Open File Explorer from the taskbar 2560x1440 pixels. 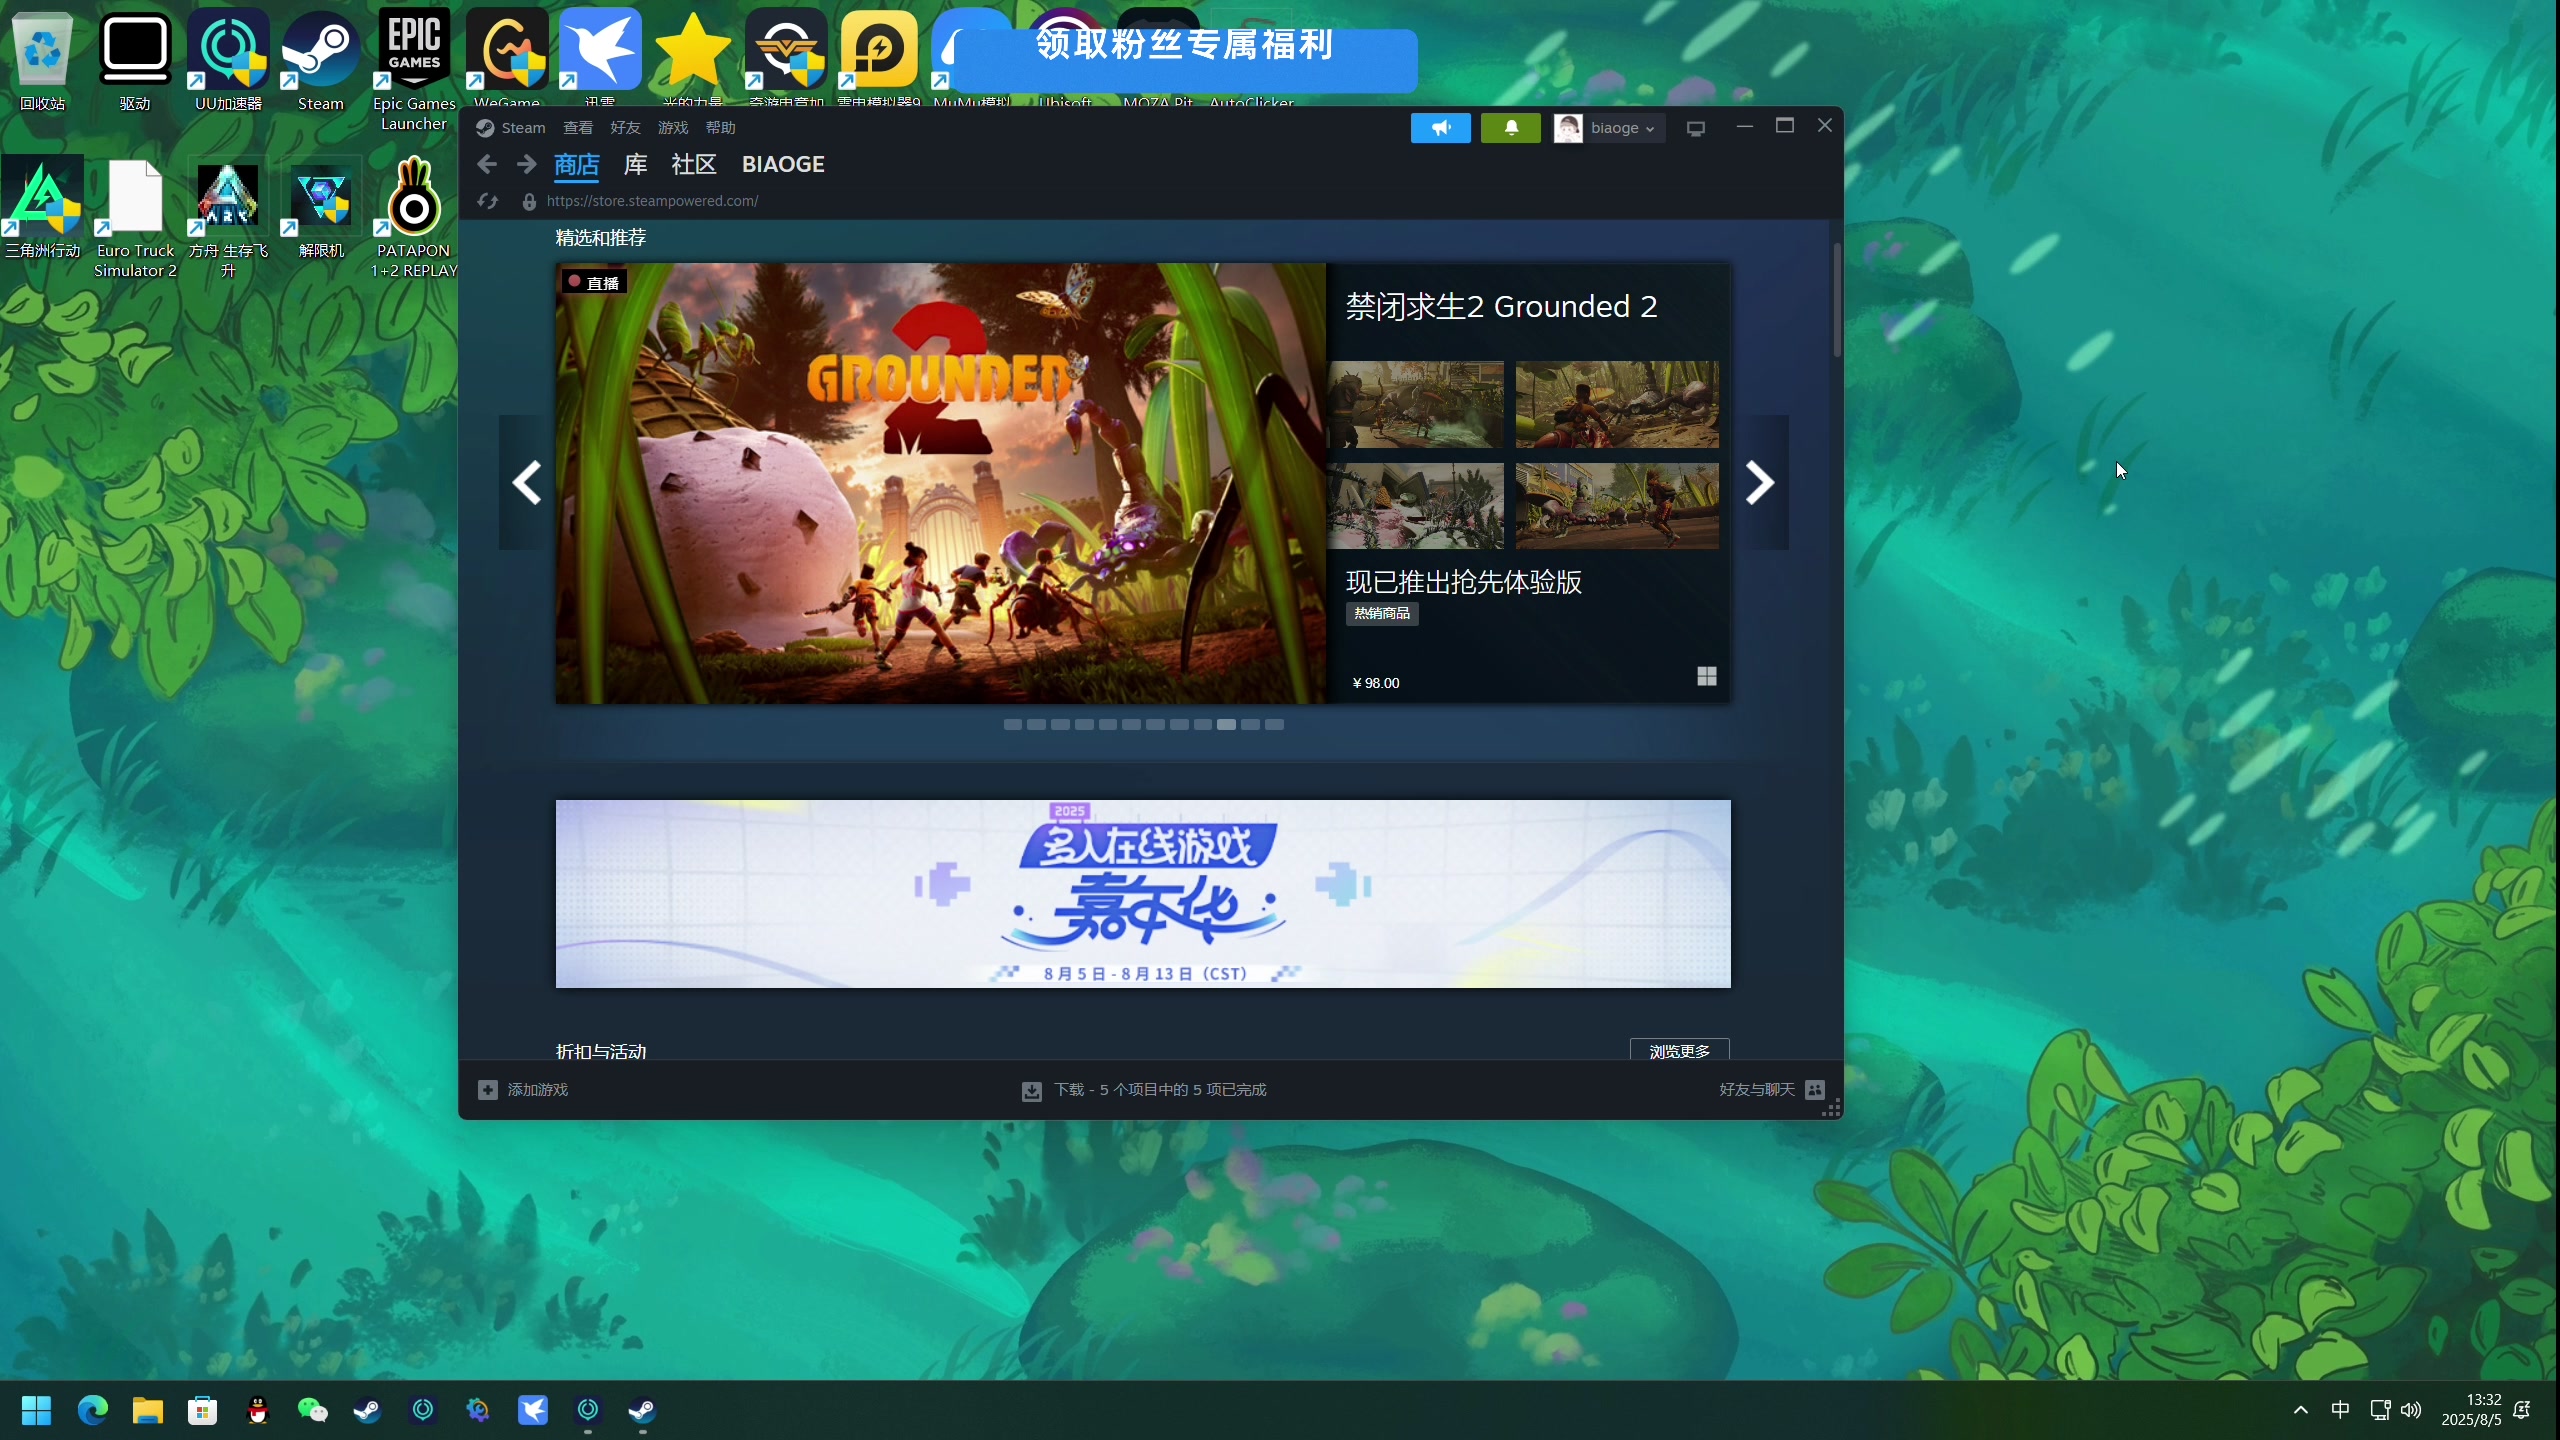click(148, 1410)
